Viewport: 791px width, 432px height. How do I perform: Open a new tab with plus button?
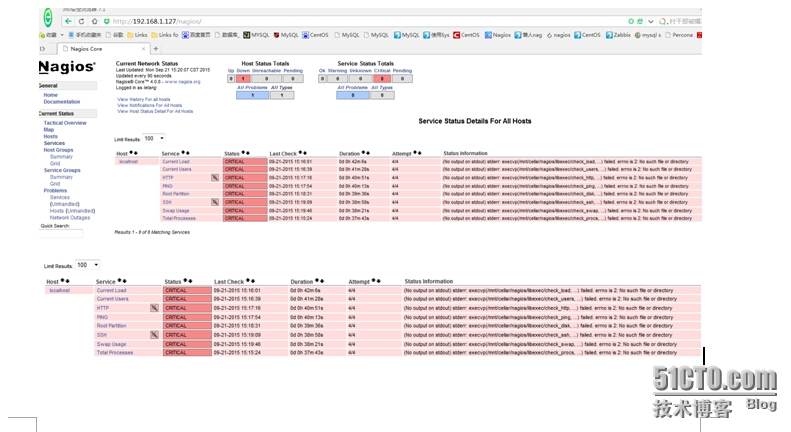(156, 48)
